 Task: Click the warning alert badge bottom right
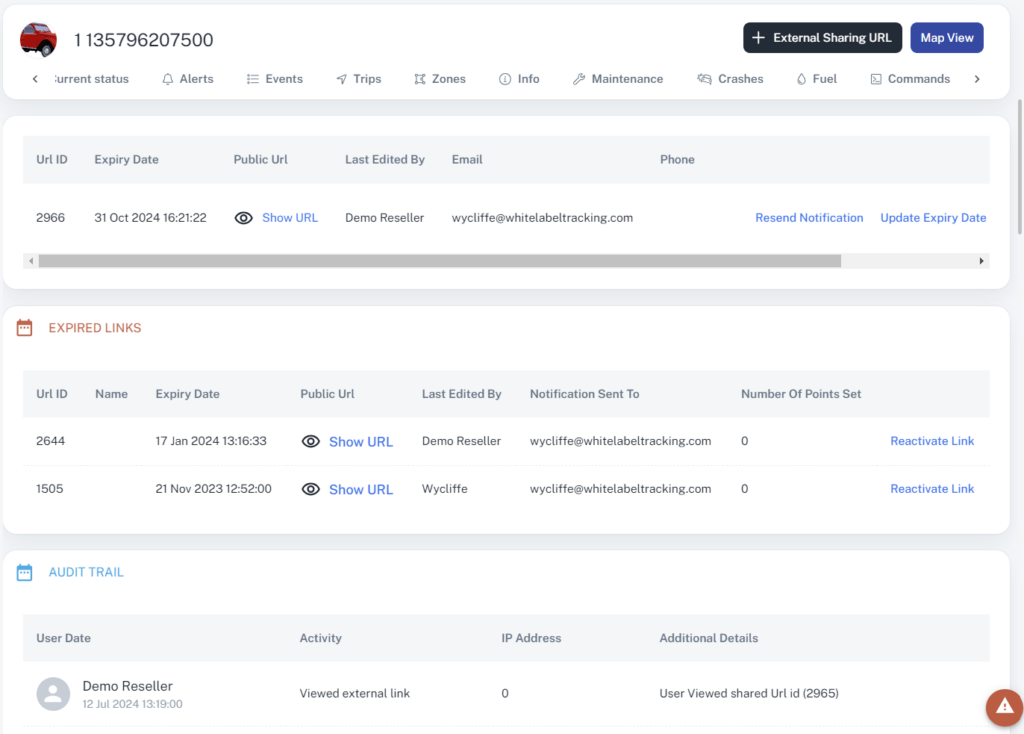tap(1004, 708)
